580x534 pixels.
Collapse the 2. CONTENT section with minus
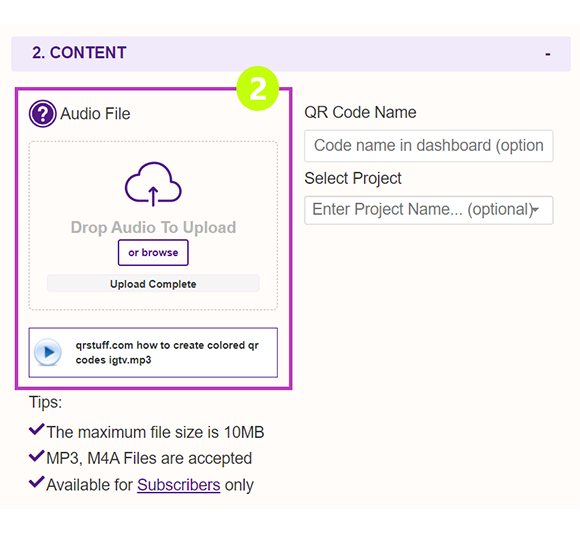548,54
